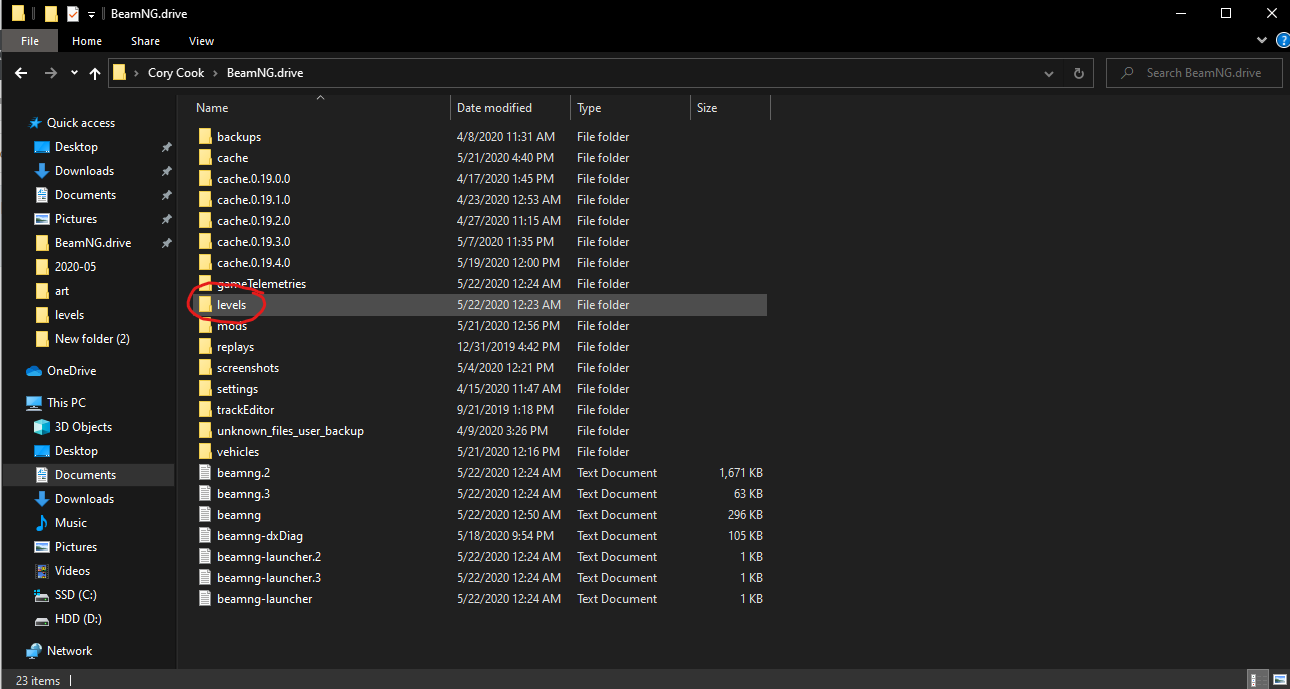The image size is (1290, 689).
Task: Switch to the View ribbon tab
Action: [201, 41]
